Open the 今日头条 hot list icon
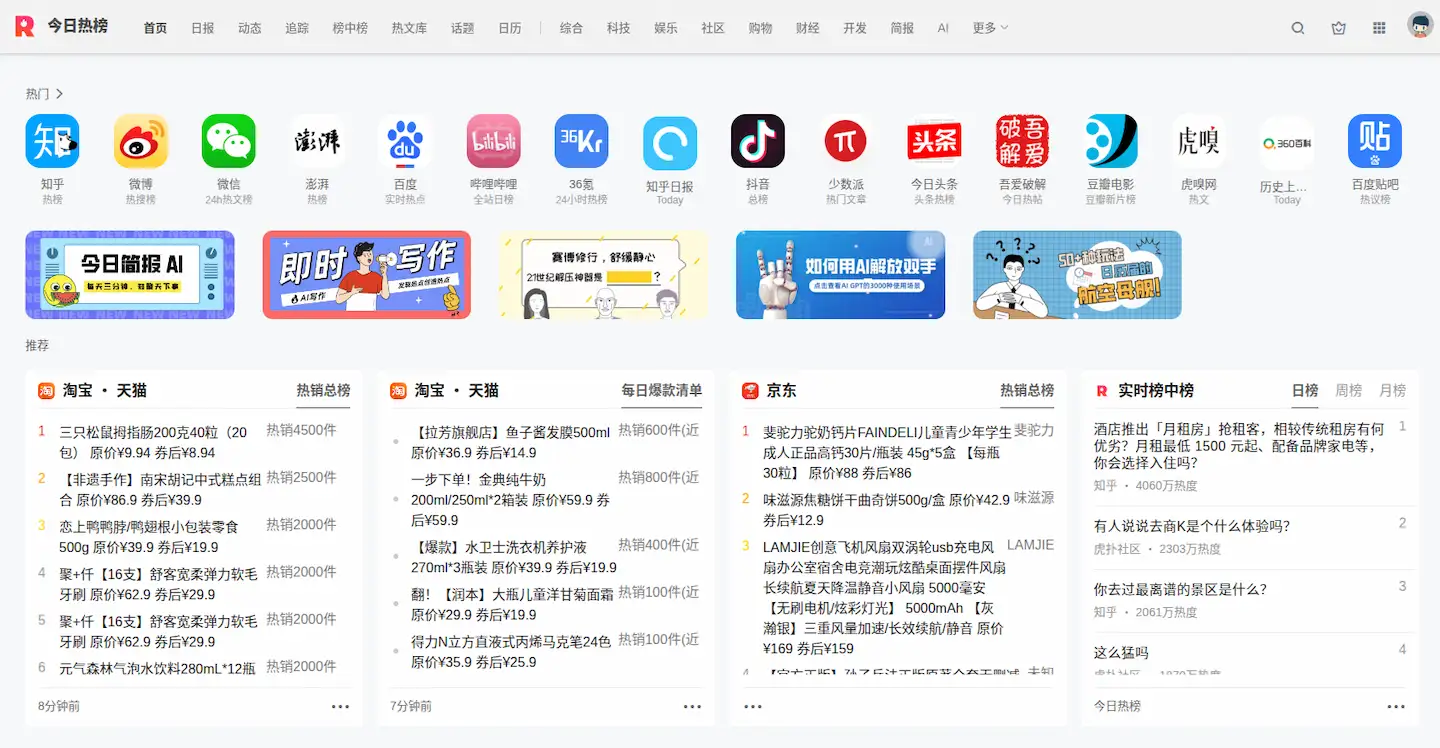Image resolution: width=1440 pixels, height=748 pixels. [934, 141]
